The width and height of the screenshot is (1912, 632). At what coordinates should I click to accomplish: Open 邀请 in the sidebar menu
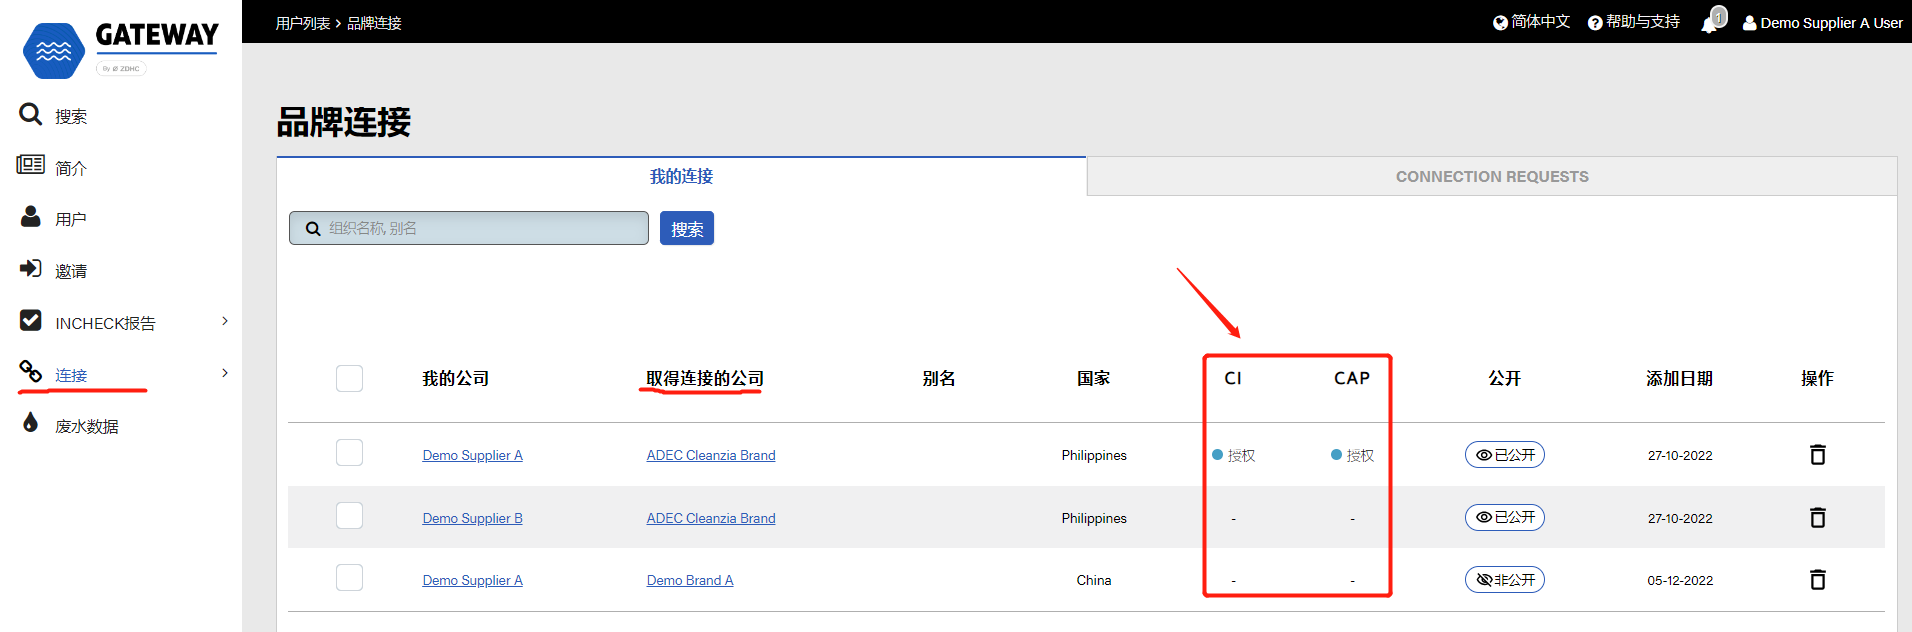point(71,272)
